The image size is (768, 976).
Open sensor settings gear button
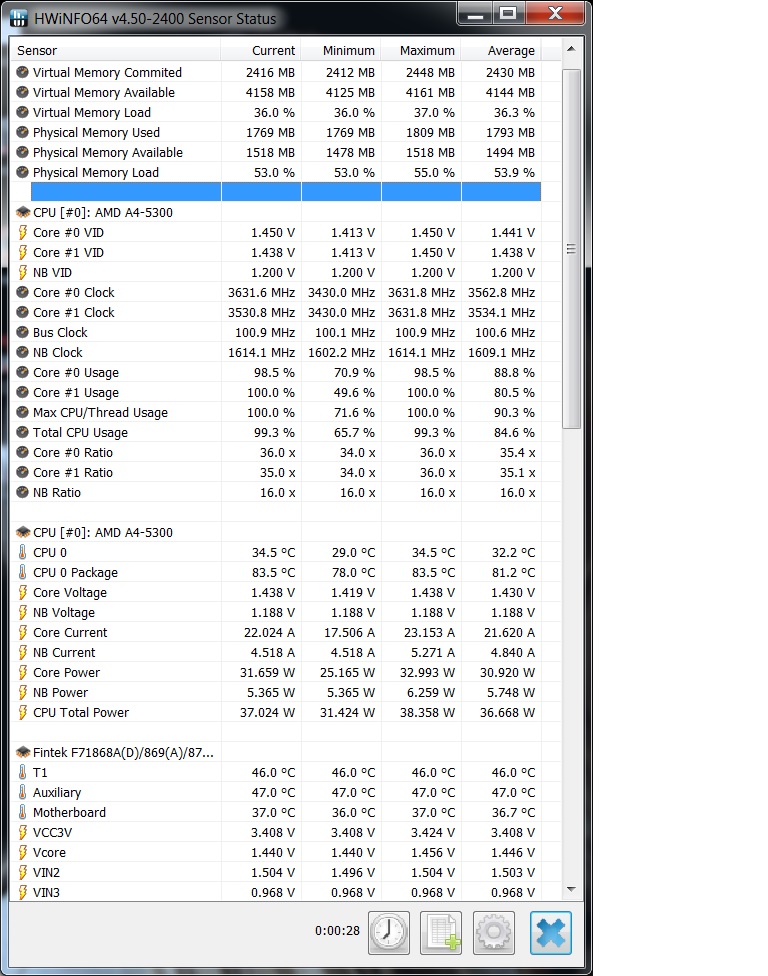tap(494, 932)
